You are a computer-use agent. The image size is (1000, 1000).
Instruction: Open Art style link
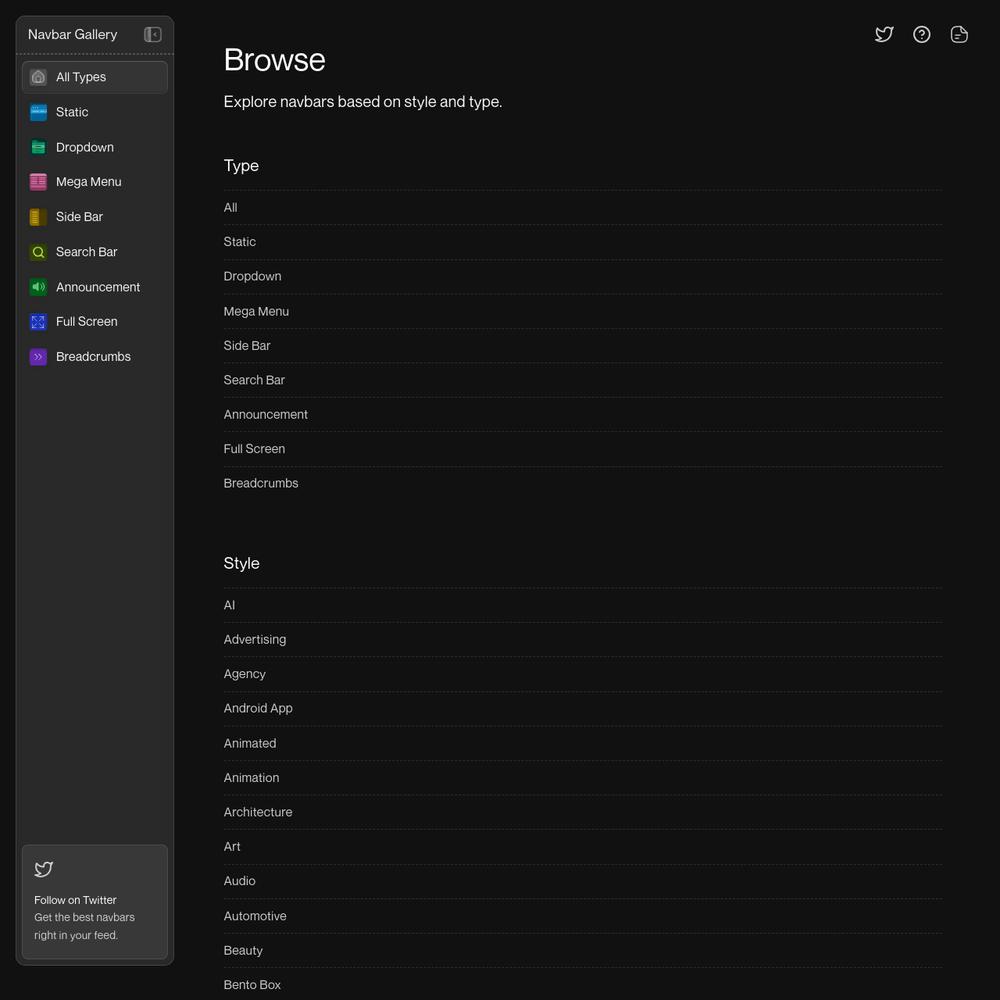point(232,847)
